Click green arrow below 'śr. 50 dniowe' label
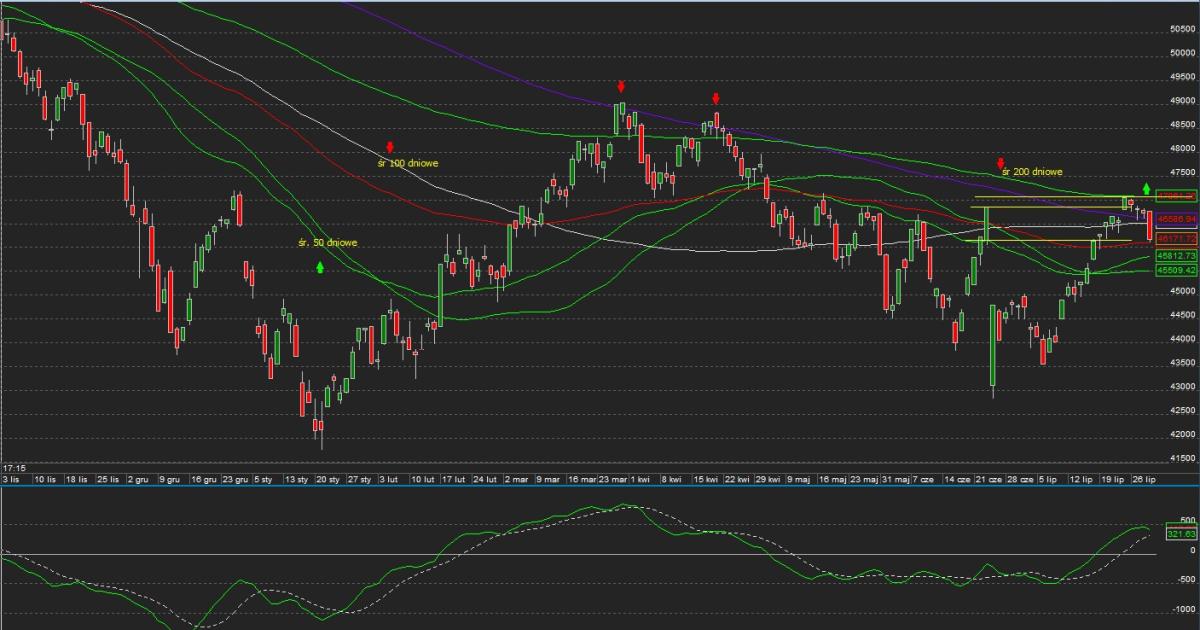This screenshot has height=630, width=1200. coord(320,267)
